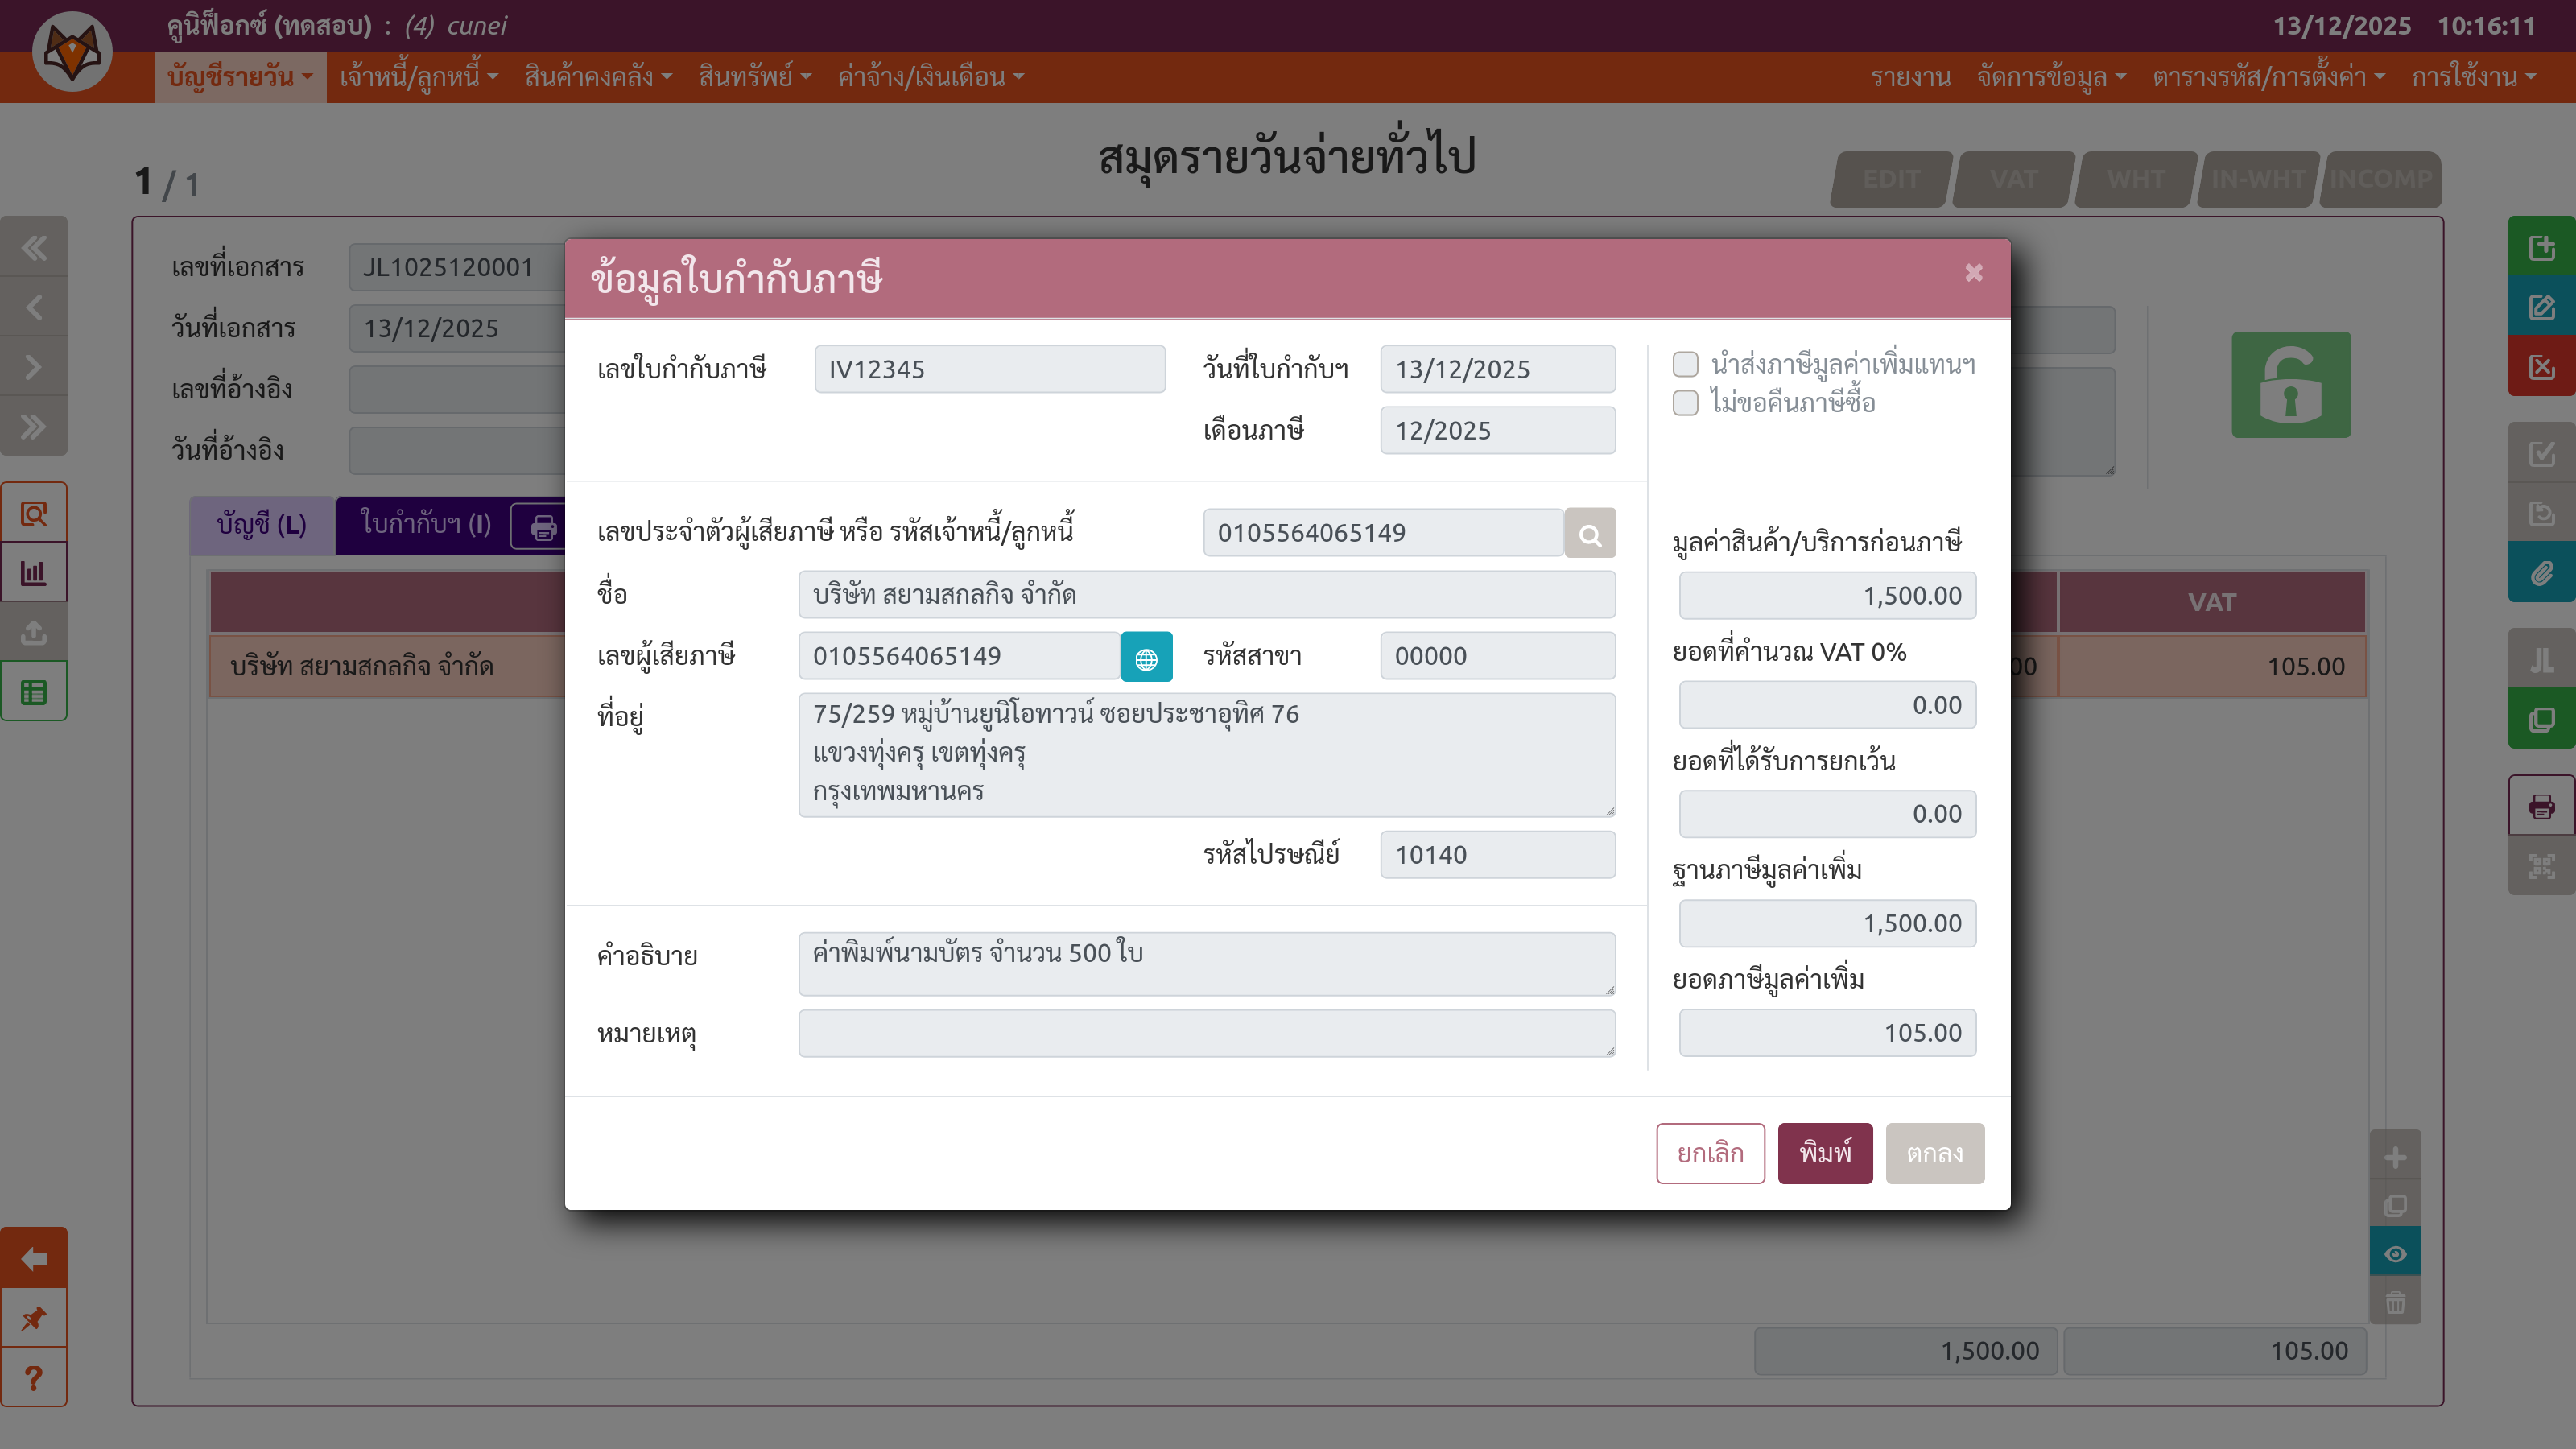
Task: Click the printer icon in right sidebar
Action: click(2541, 806)
